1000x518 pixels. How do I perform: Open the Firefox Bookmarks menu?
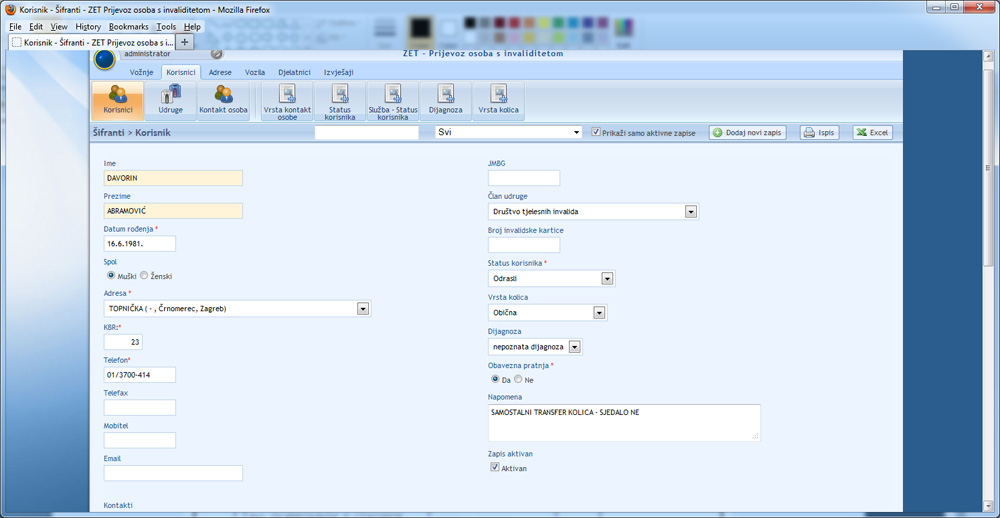(129, 27)
